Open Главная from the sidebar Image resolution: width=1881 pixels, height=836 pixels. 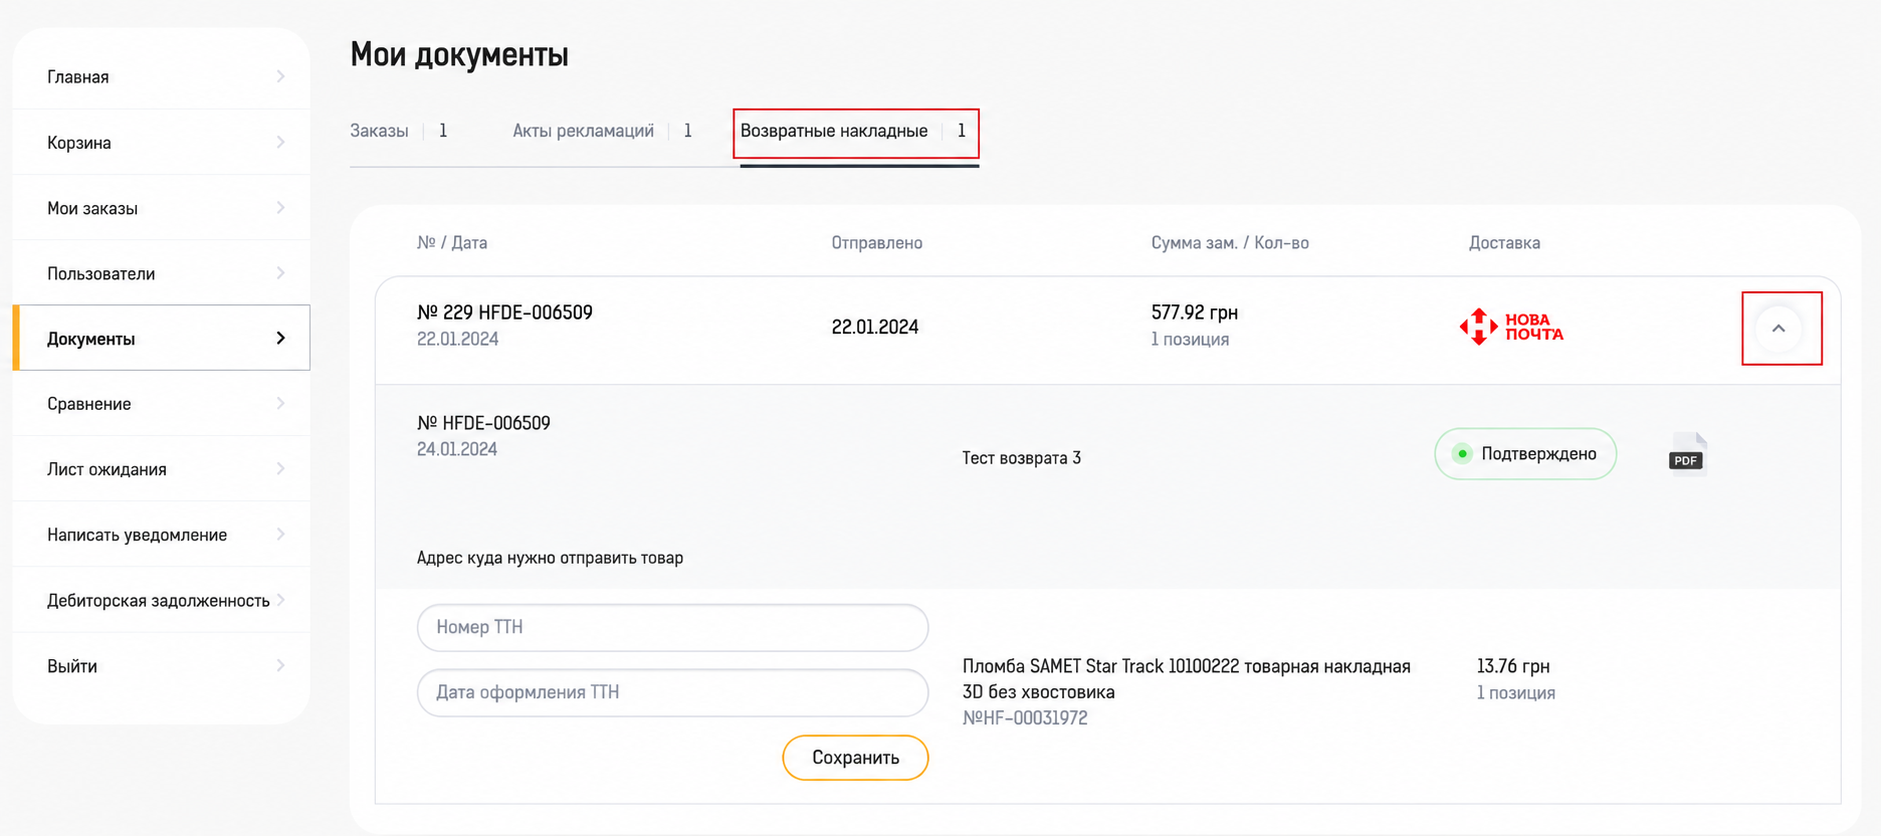tap(161, 77)
